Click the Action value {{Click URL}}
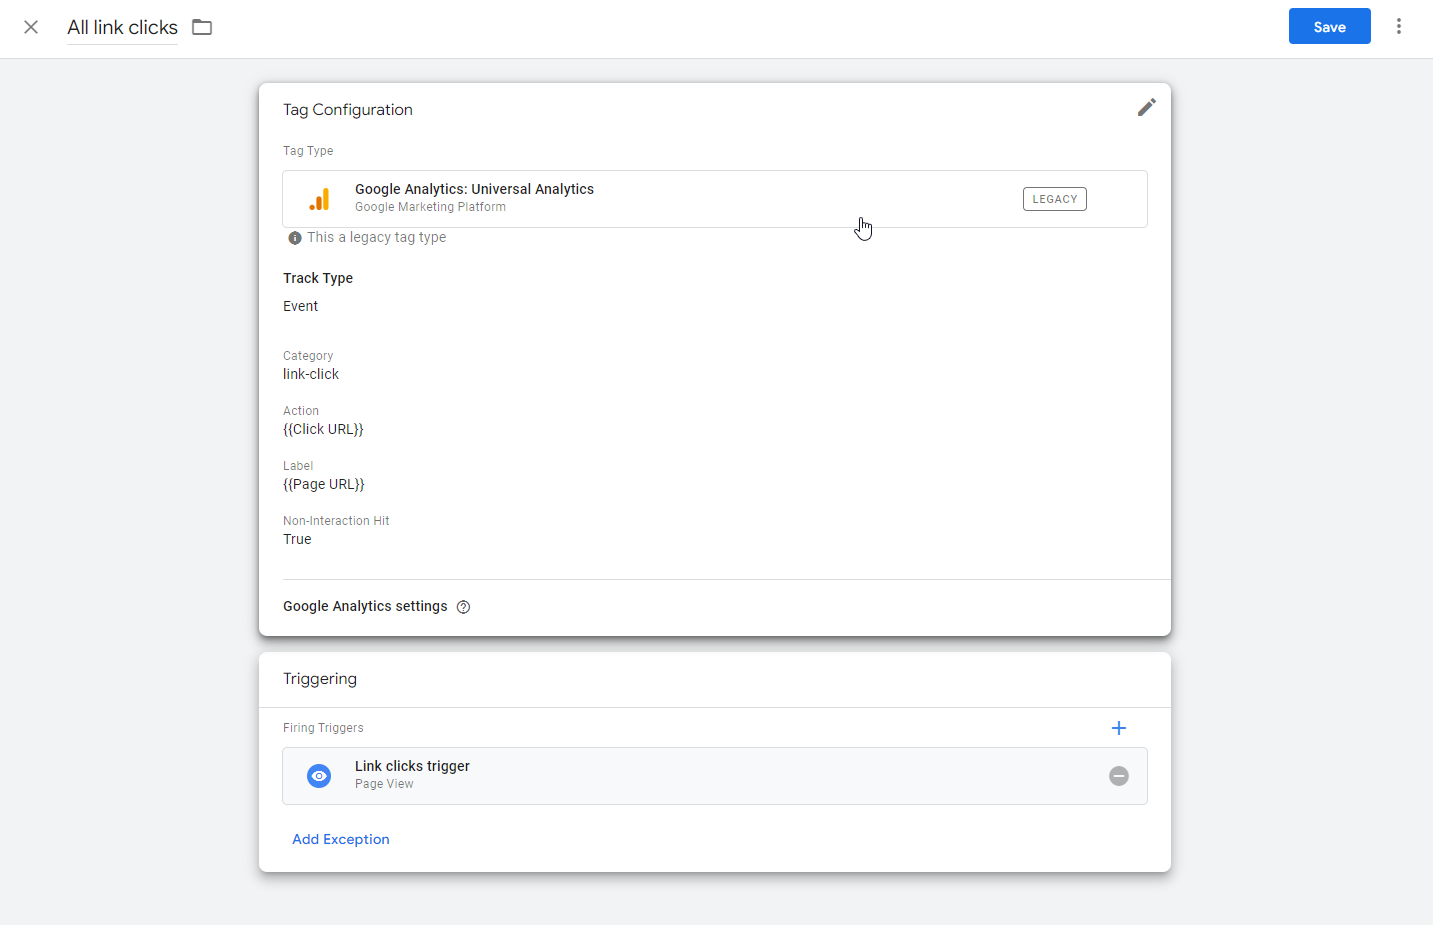The image size is (1433, 925). pyautogui.click(x=323, y=430)
